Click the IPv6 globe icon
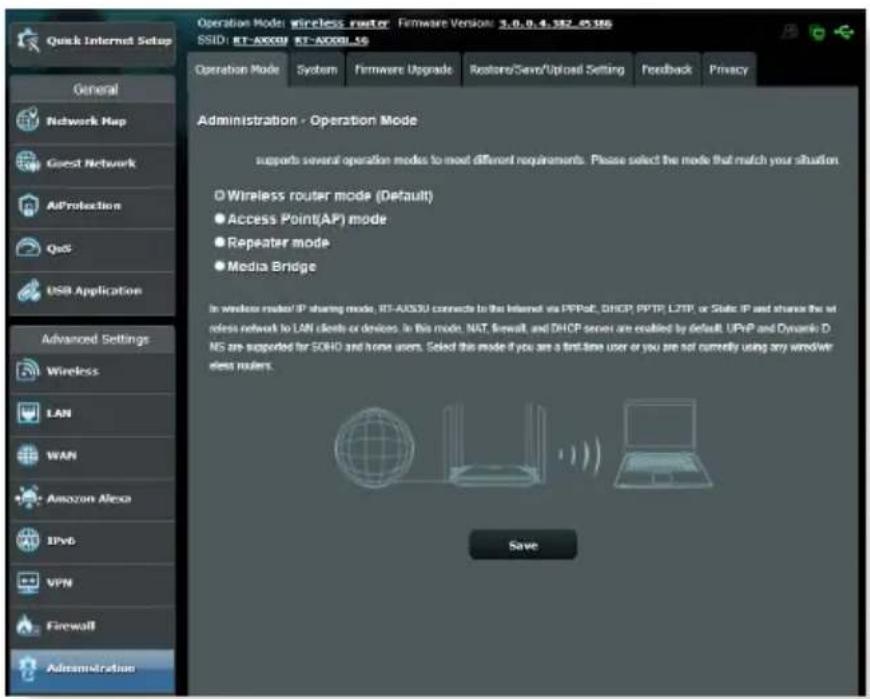 pos(28,540)
